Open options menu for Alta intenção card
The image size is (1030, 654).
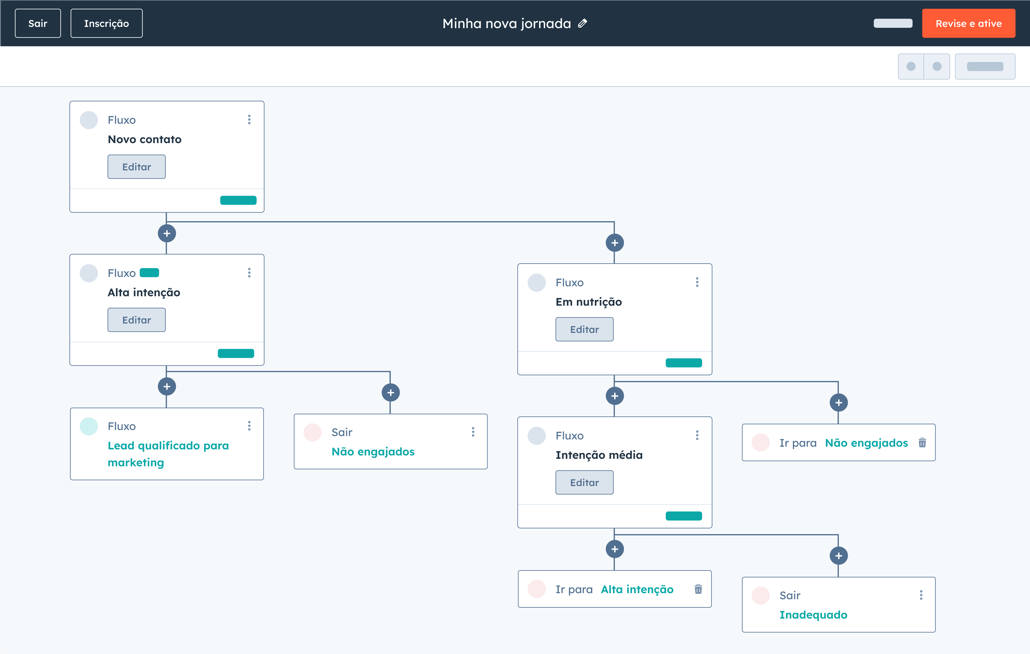(x=249, y=273)
